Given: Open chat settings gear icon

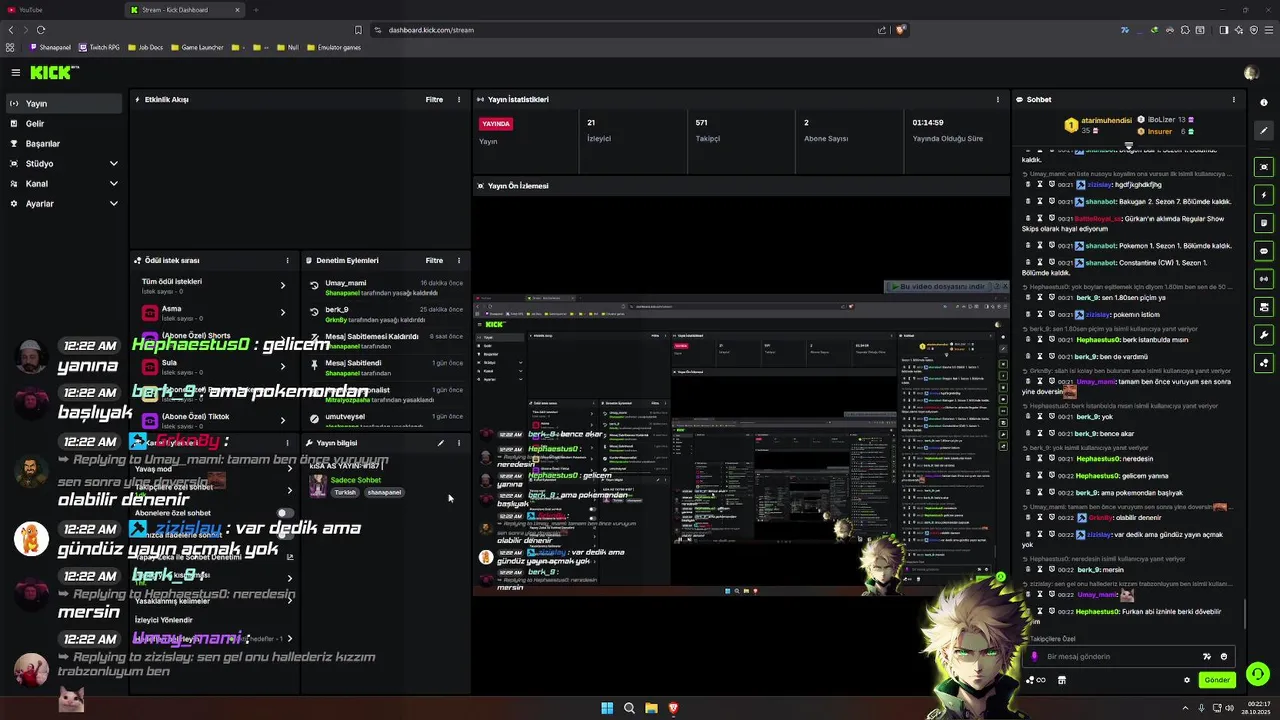Looking at the screenshot, I should pyautogui.click(x=1187, y=680).
